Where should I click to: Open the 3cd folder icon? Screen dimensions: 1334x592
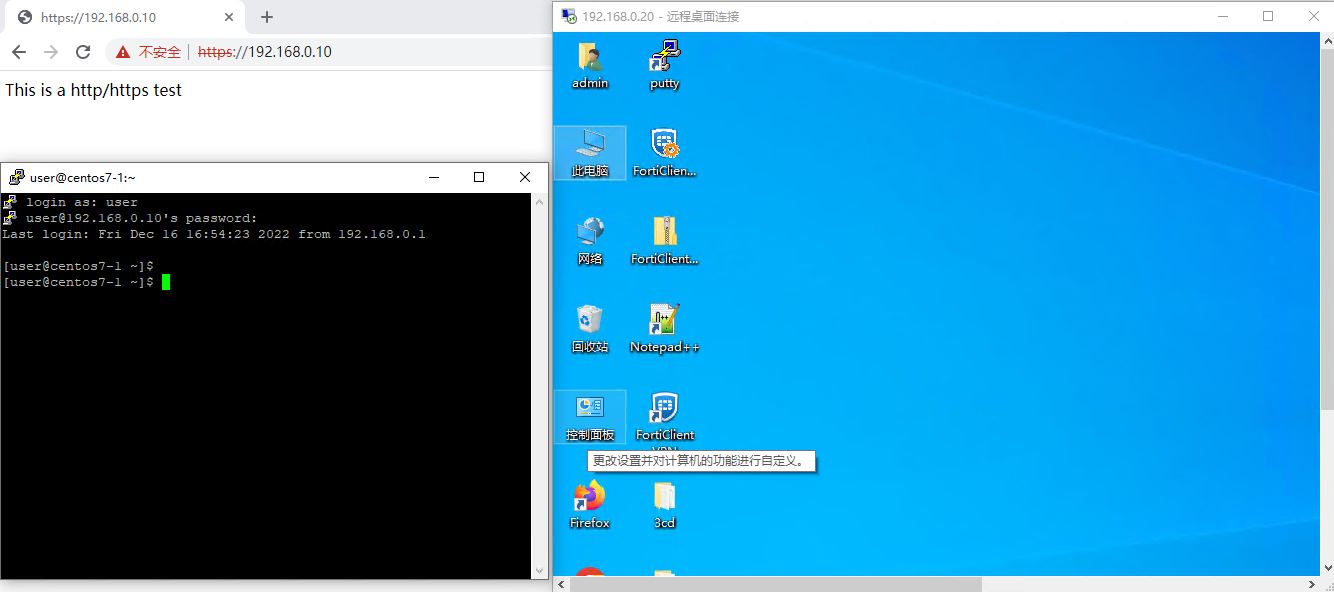click(x=665, y=497)
